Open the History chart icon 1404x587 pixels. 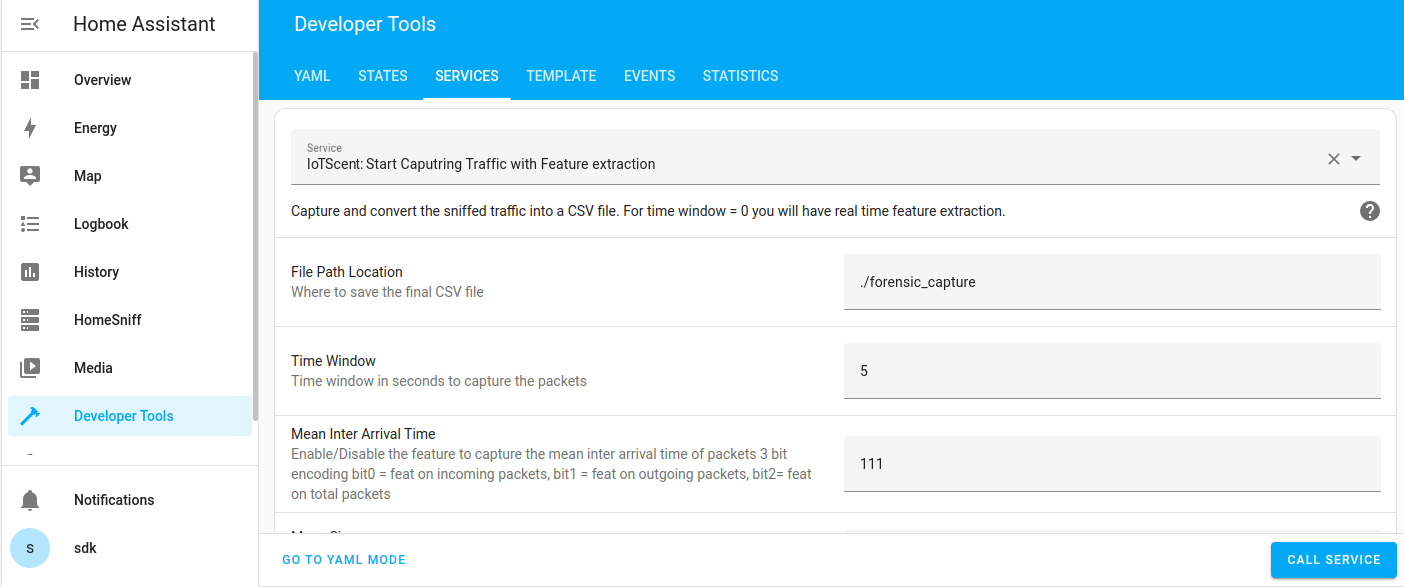coord(30,272)
